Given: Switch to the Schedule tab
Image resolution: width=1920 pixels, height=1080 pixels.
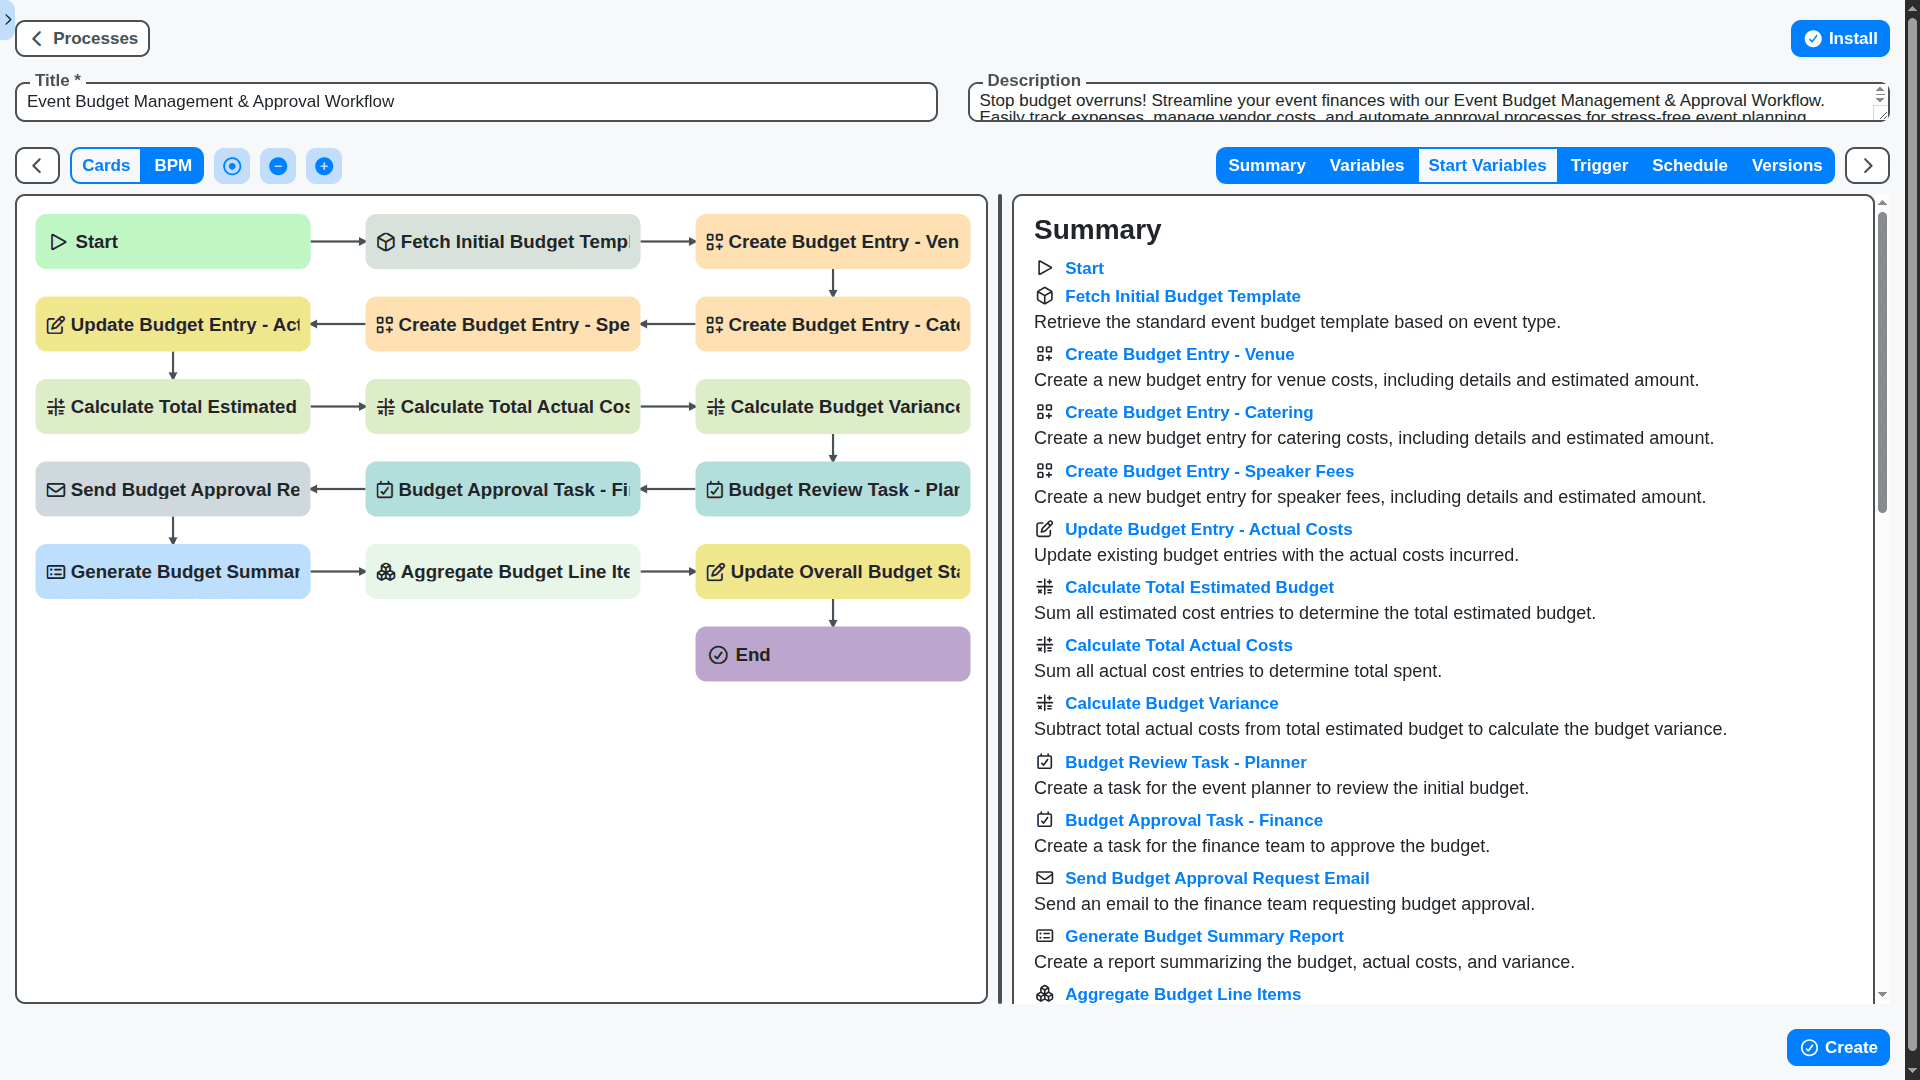Looking at the screenshot, I should coord(1690,165).
